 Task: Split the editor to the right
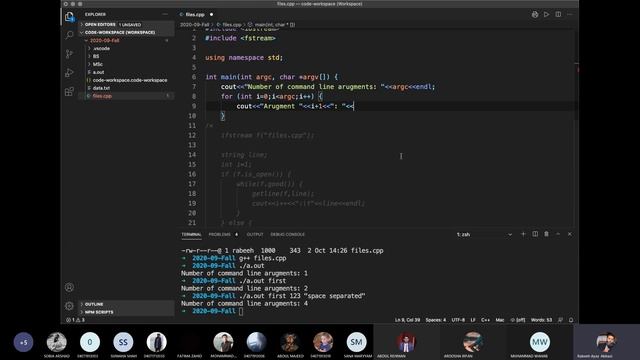558,14
